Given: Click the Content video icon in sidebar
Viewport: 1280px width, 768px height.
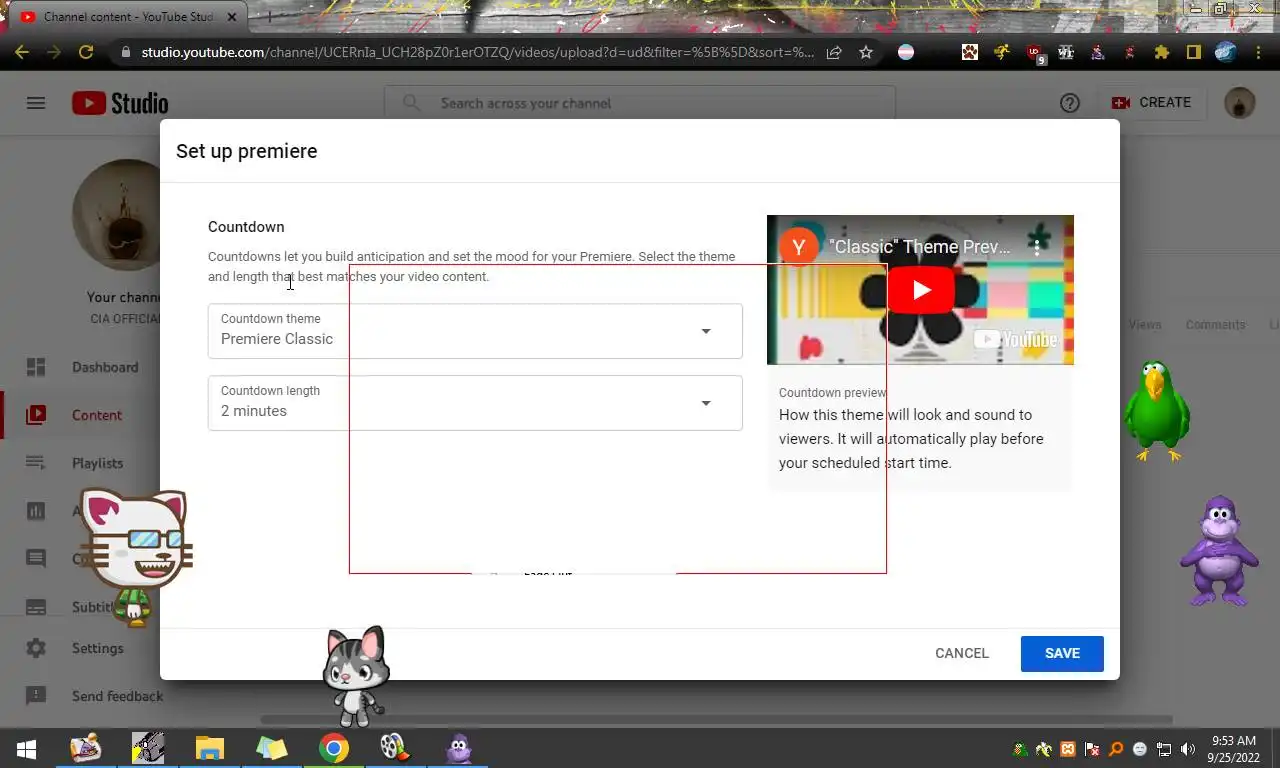Looking at the screenshot, I should point(36,415).
